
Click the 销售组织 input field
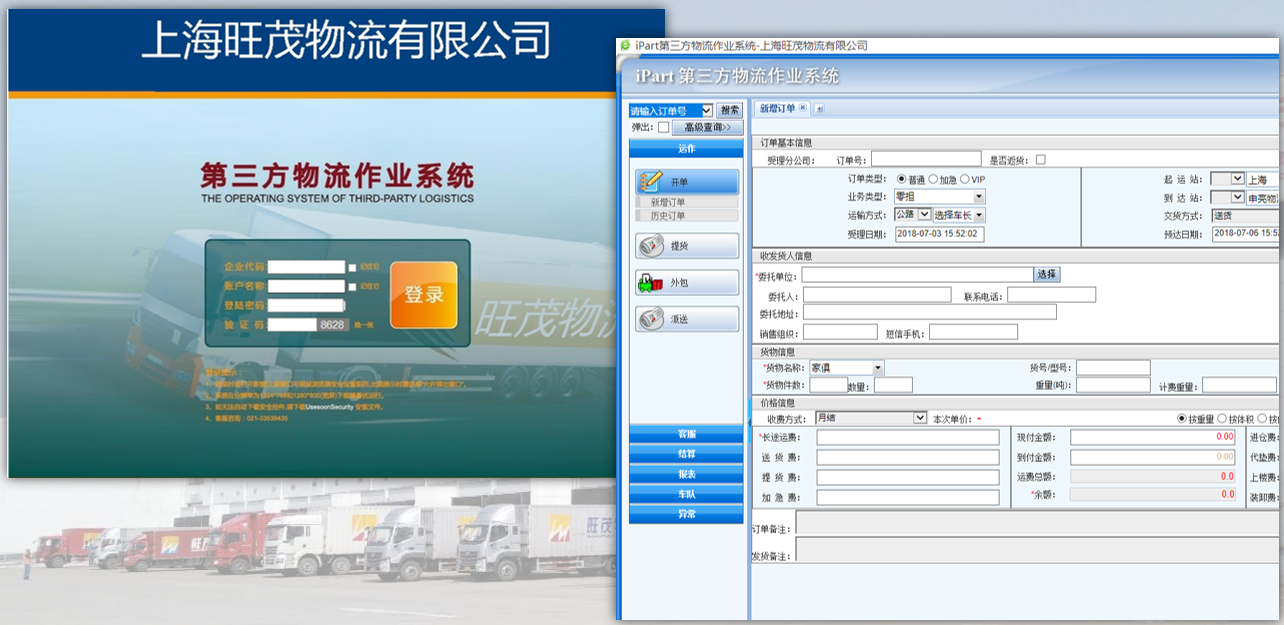(x=840, y=332)
